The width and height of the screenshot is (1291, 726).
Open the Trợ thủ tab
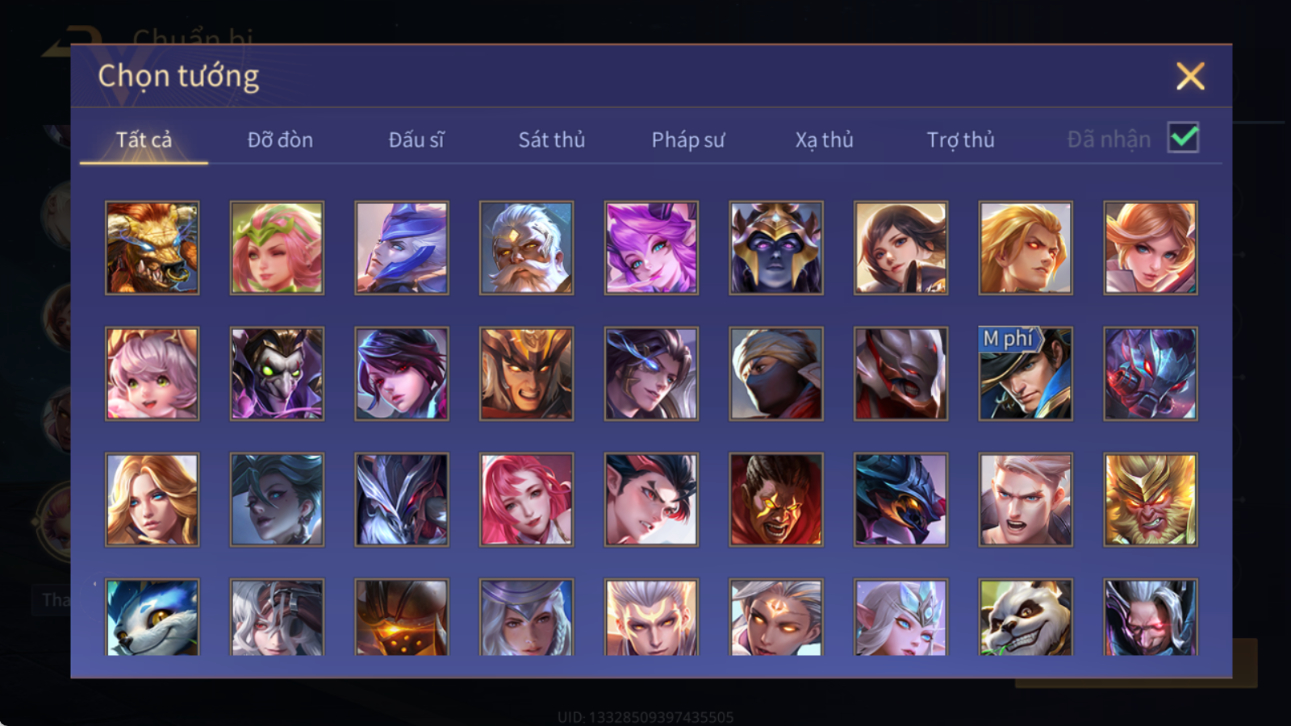coord(960,140)
